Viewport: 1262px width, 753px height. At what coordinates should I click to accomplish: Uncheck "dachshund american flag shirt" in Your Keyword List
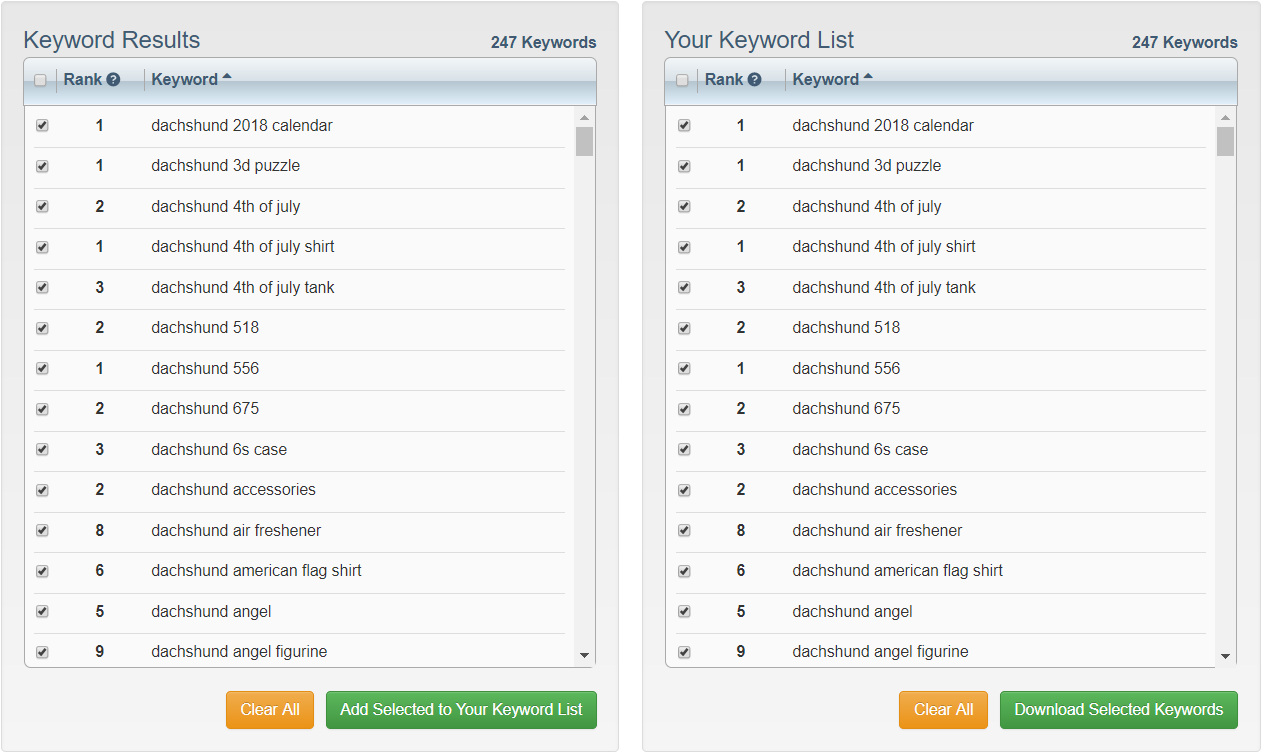pyautogui.click(x=684, y=571)
